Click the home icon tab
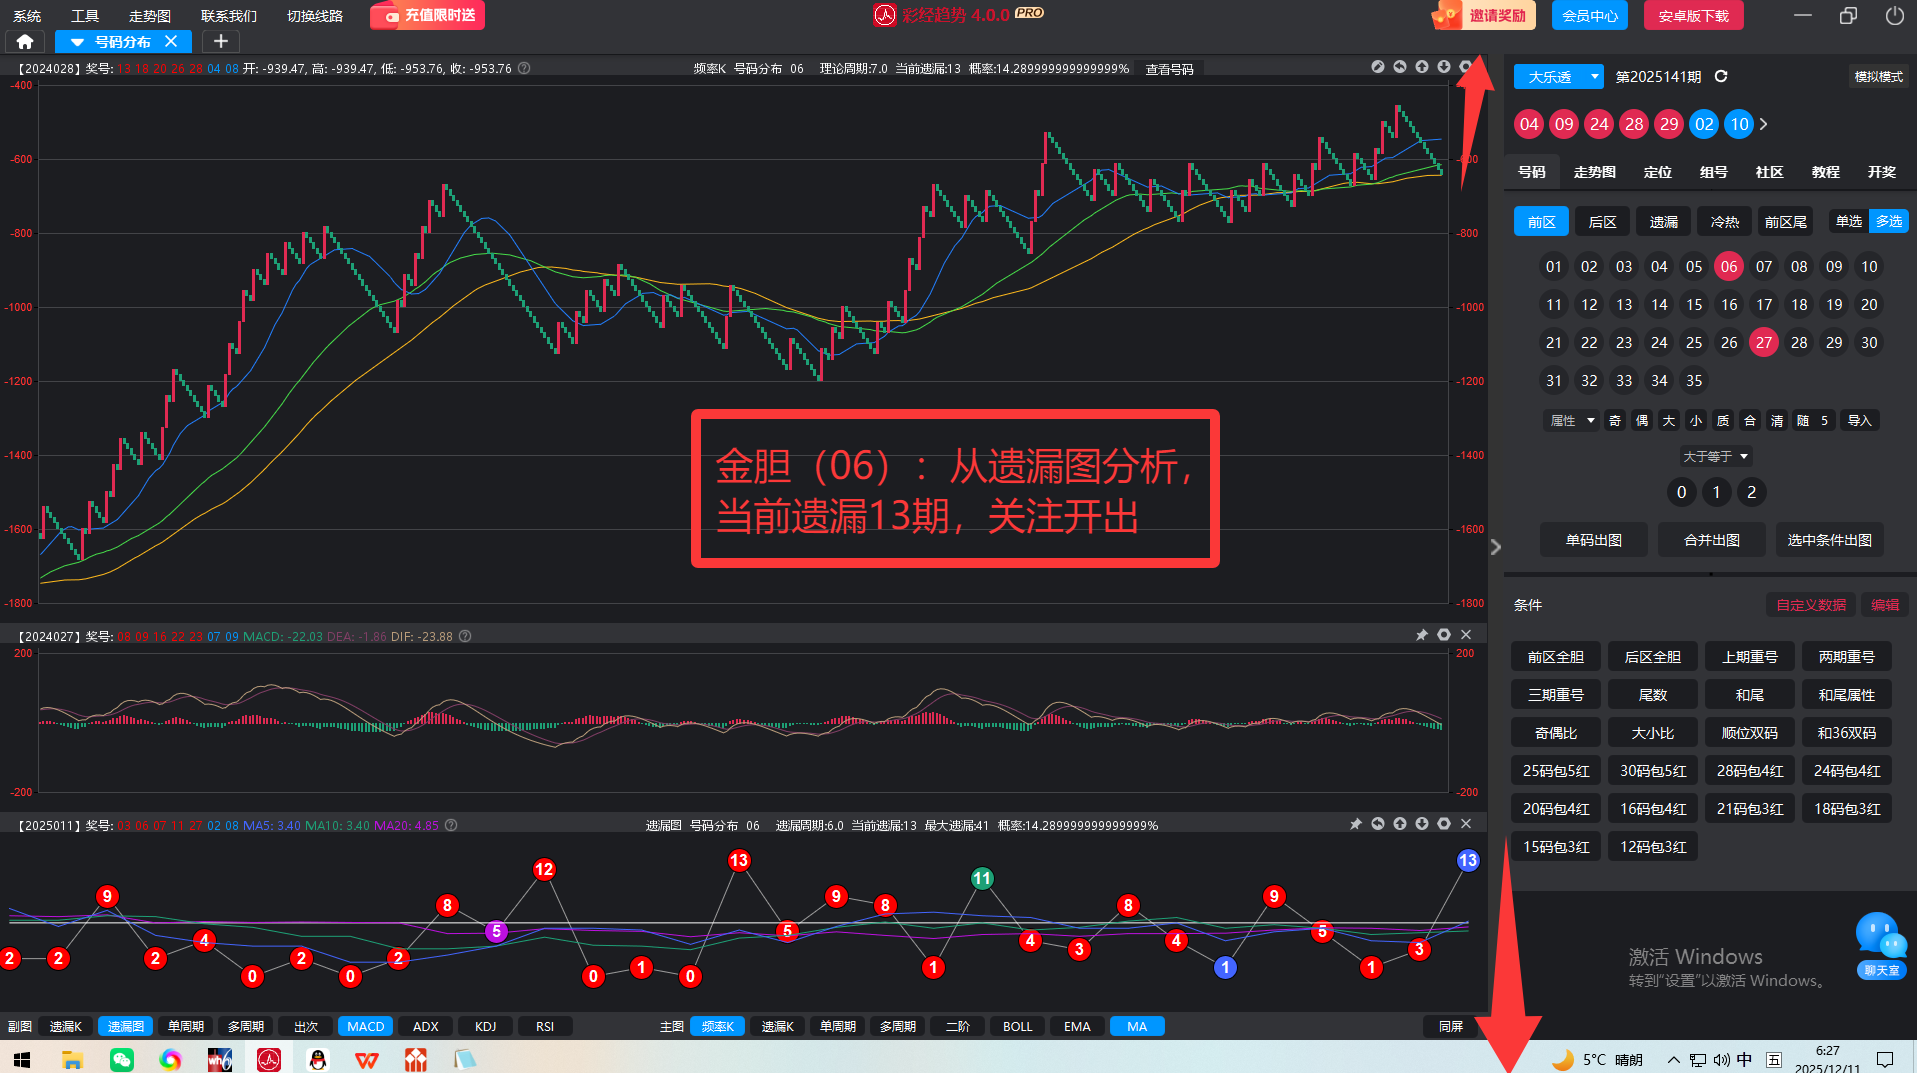Screen dimensions: 1917x1073 [x=25, y=41]
